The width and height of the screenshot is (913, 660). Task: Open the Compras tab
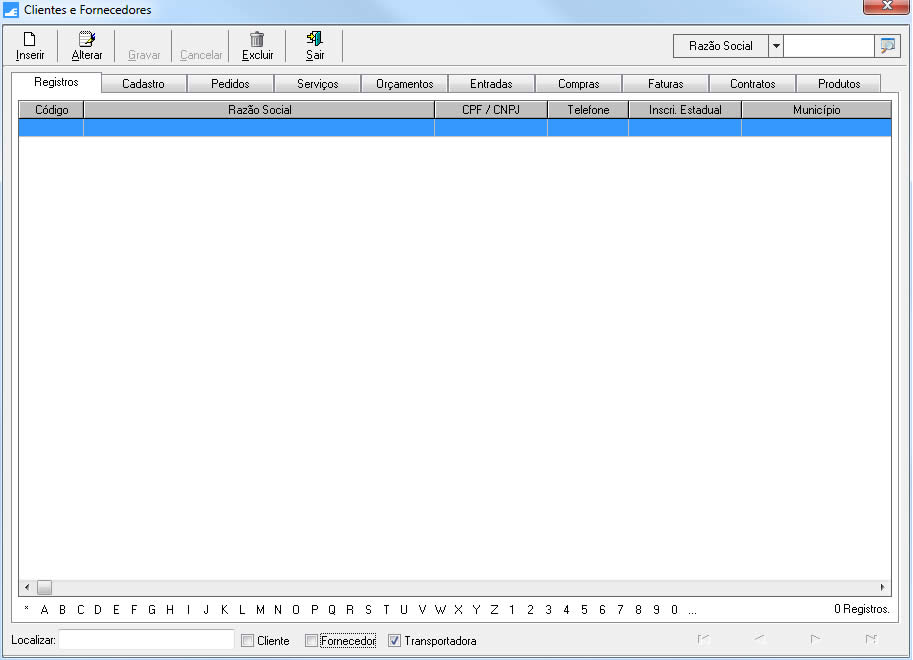click(578, 84)
